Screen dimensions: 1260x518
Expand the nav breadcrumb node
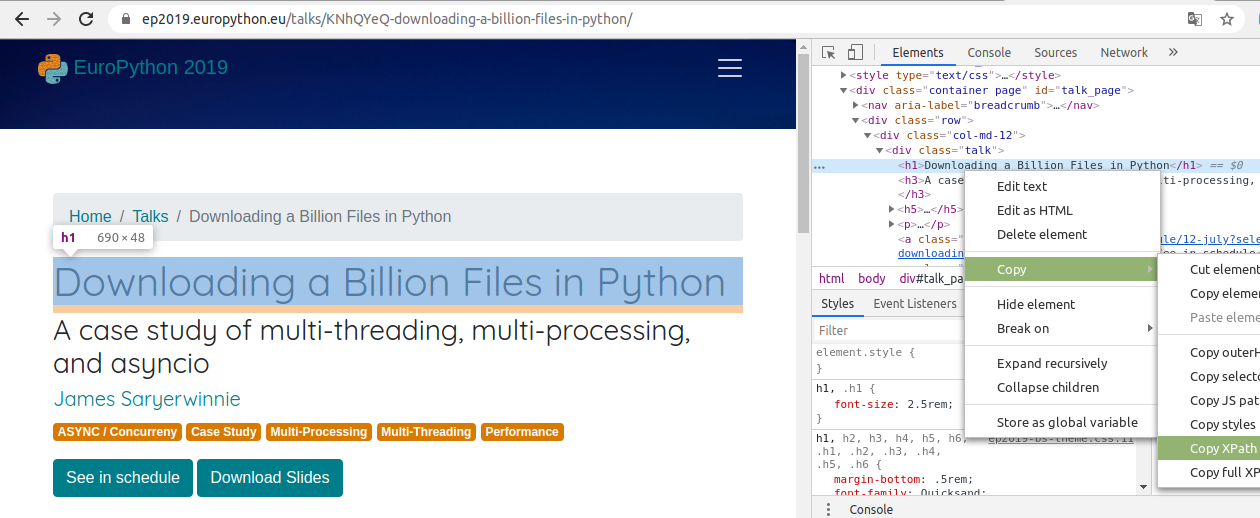[856, 105]
